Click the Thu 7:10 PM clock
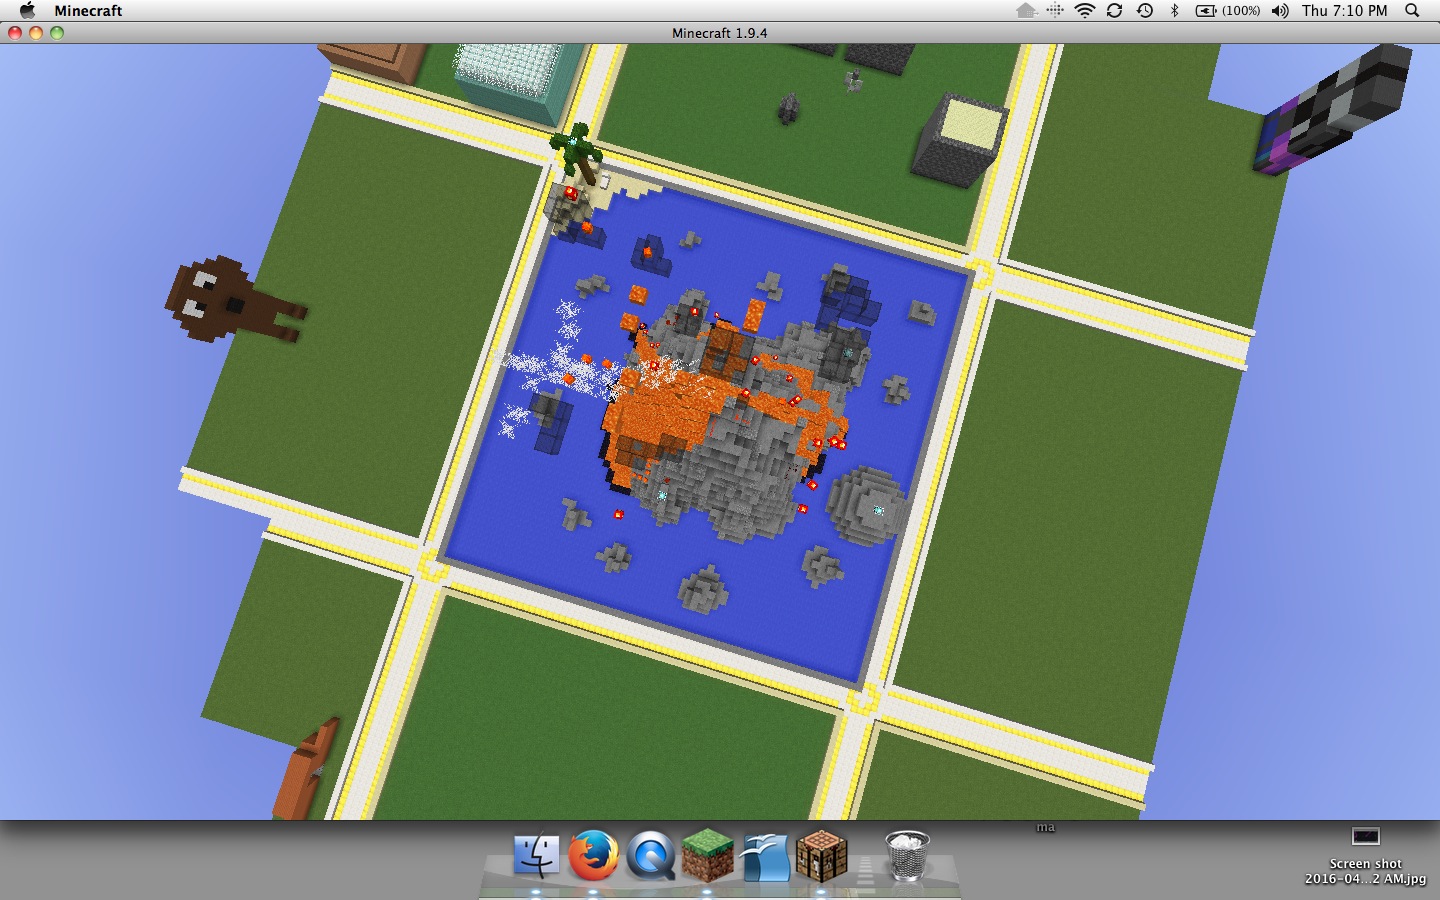This screenshot has height=900, width=1440. (x=1344, y=10)
